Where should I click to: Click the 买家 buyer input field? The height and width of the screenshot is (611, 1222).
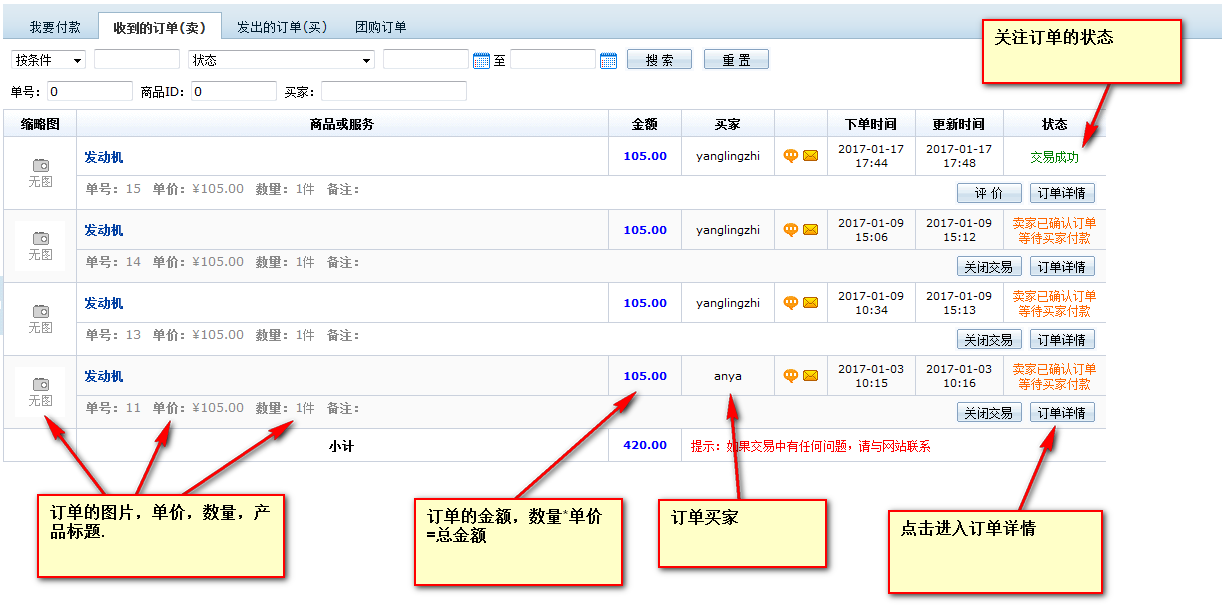click(393, 92)
